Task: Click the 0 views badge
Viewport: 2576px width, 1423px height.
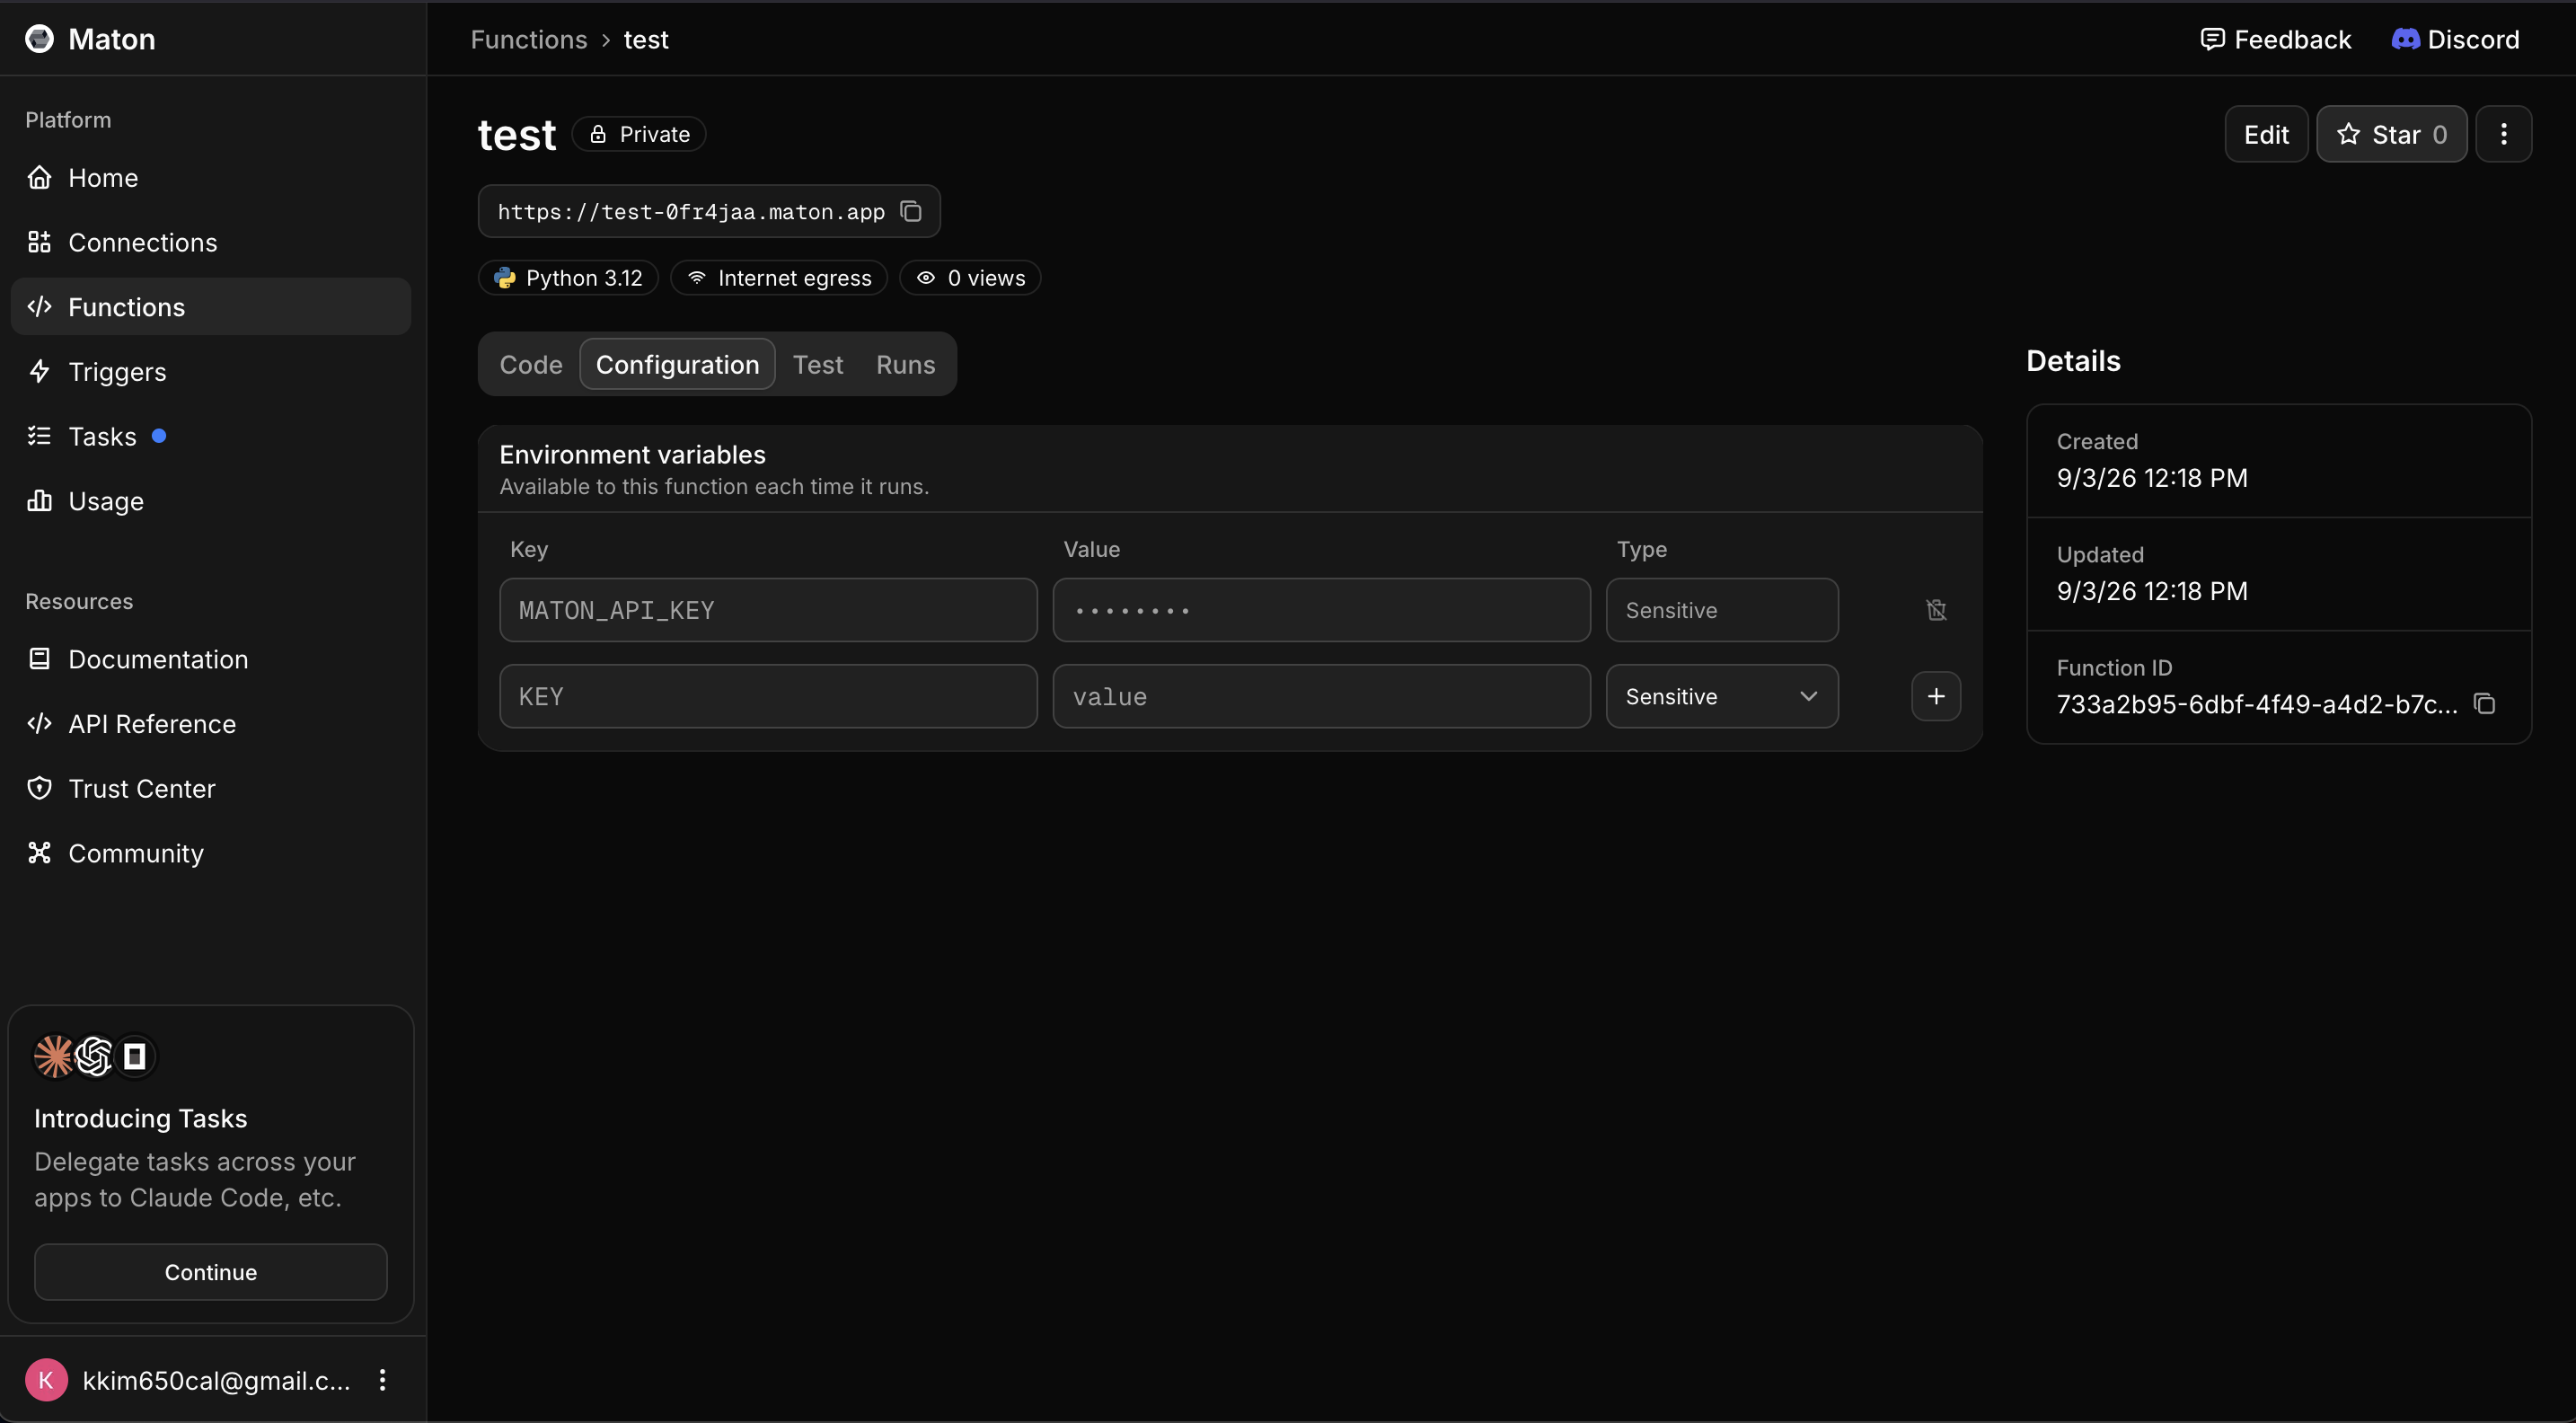Action: [970, 278]
